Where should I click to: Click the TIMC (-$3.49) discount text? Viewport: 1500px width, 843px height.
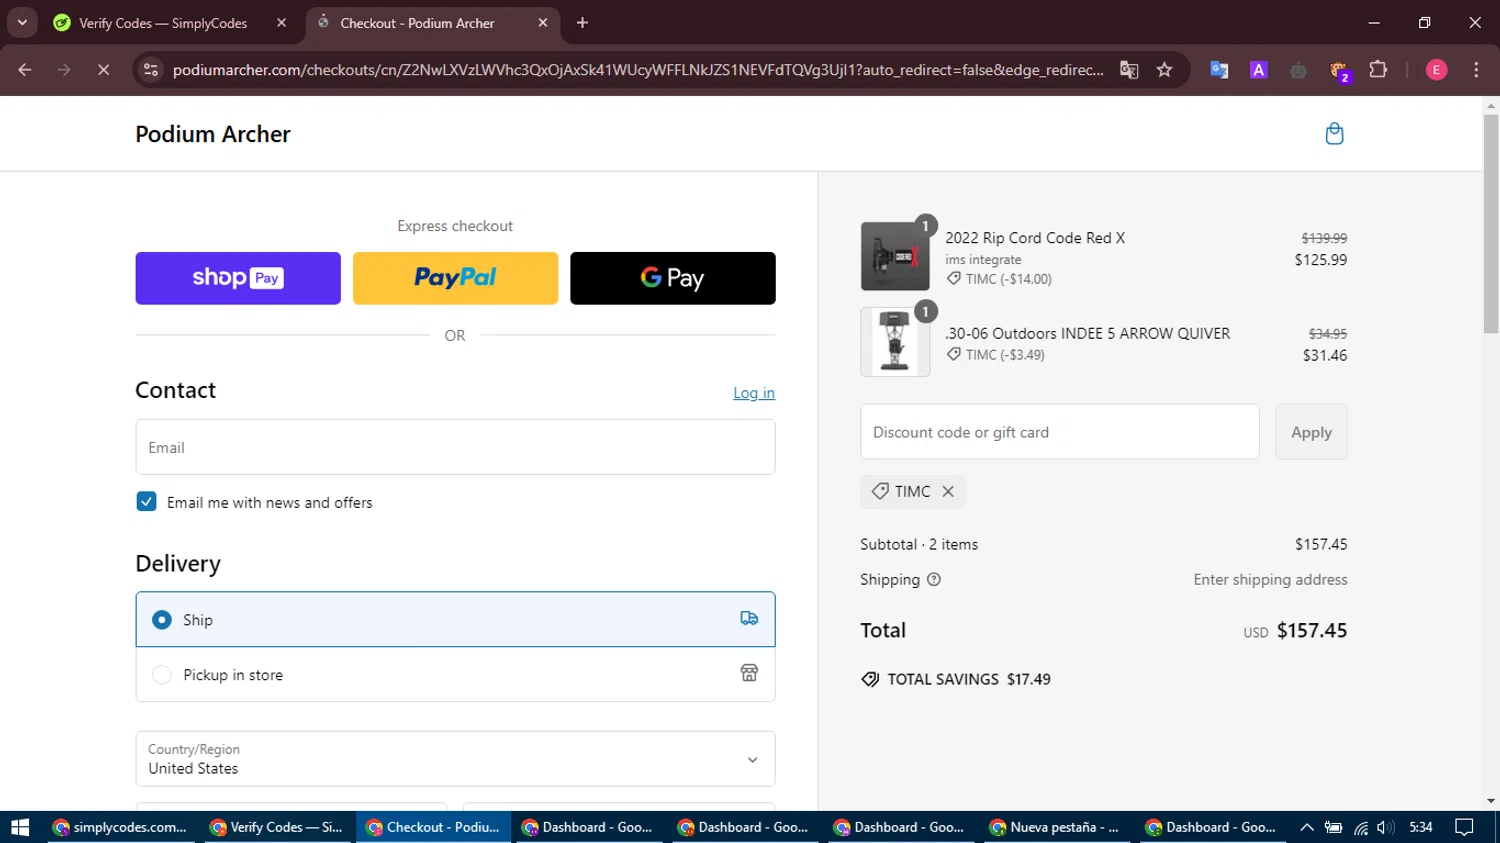(1005, 355)
